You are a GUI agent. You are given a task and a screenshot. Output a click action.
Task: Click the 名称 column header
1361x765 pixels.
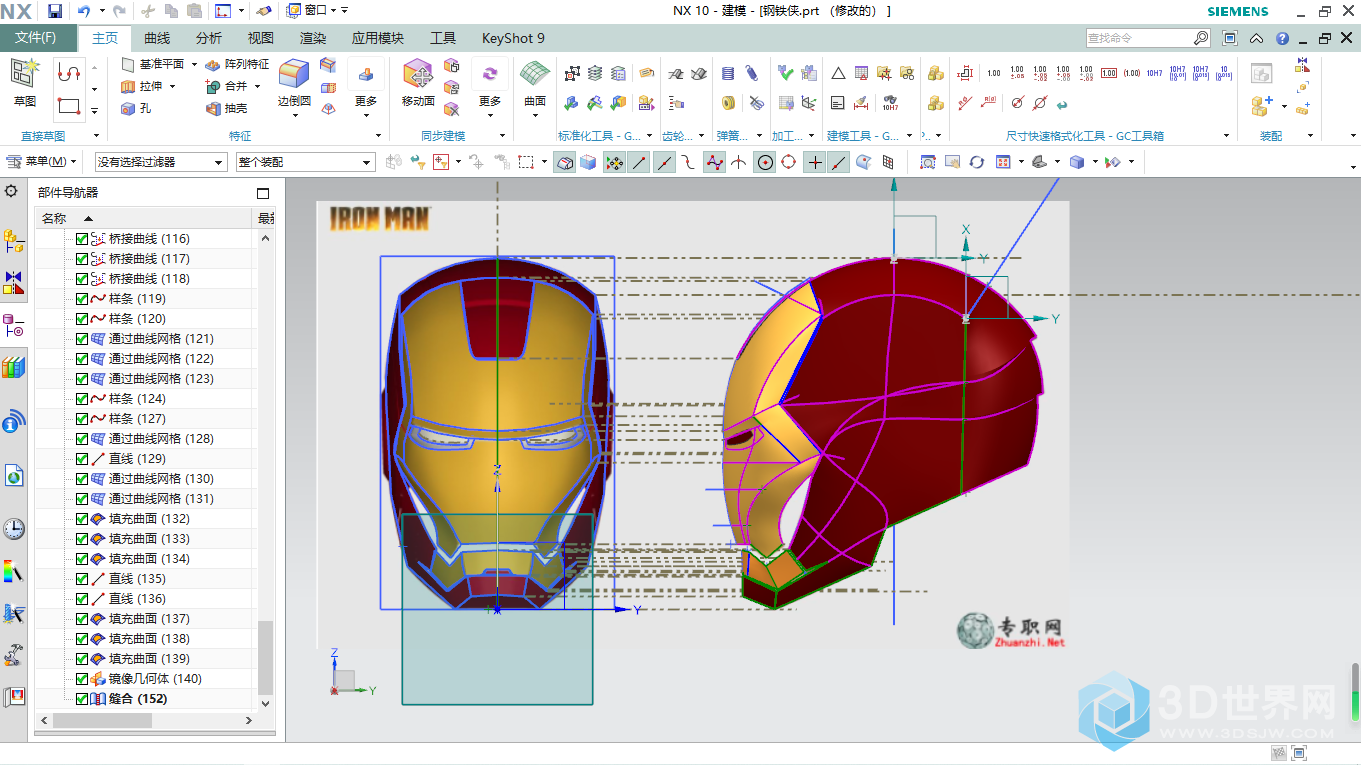54,218
